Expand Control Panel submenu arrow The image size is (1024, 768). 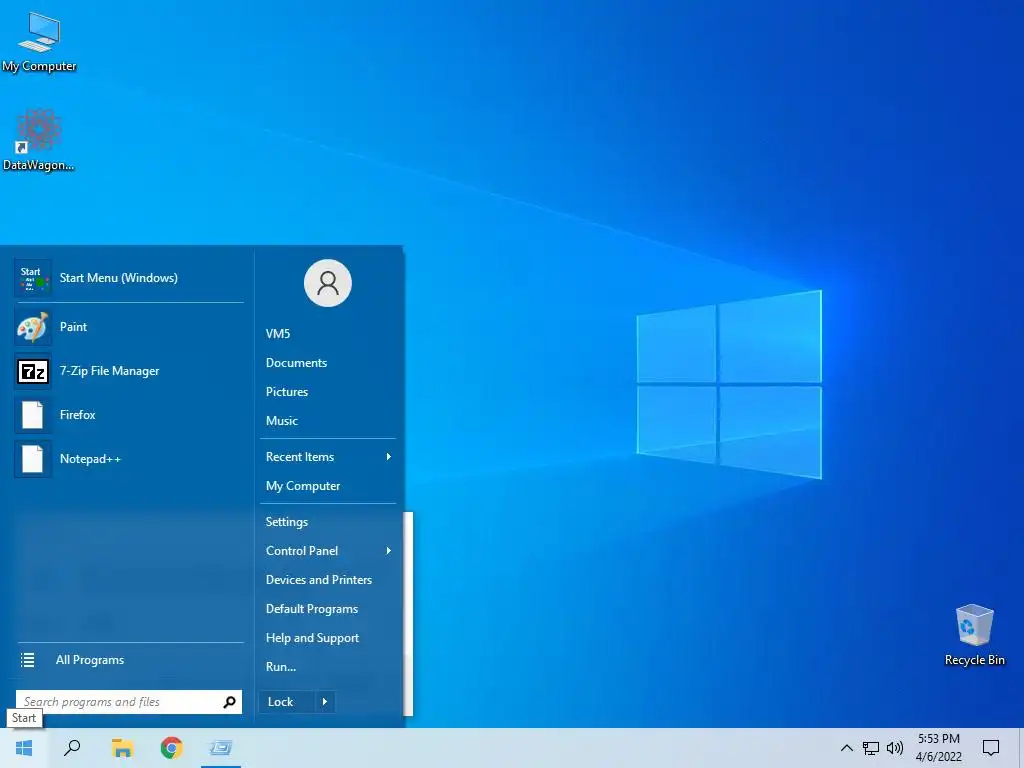[389, 551]
